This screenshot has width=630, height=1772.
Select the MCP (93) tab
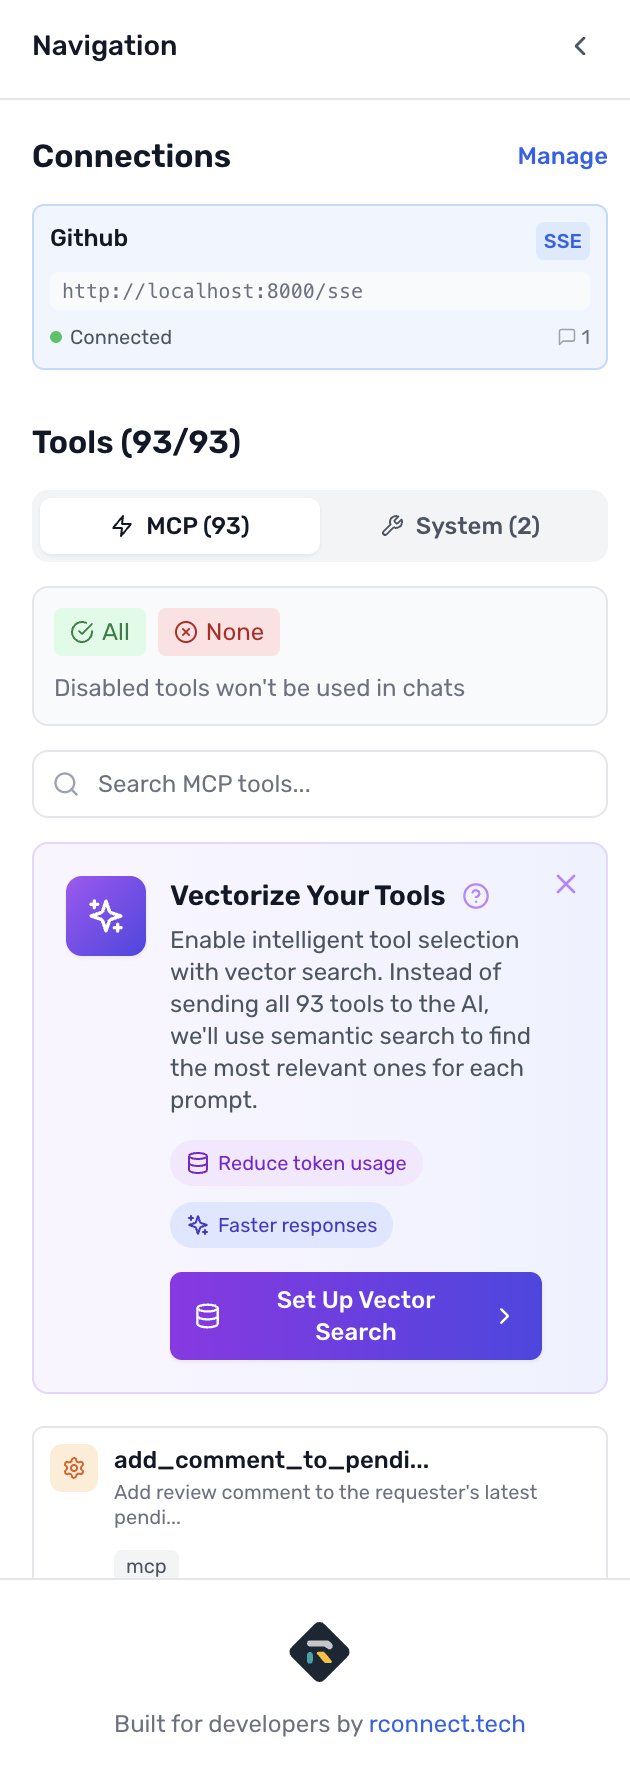(179, 525)
